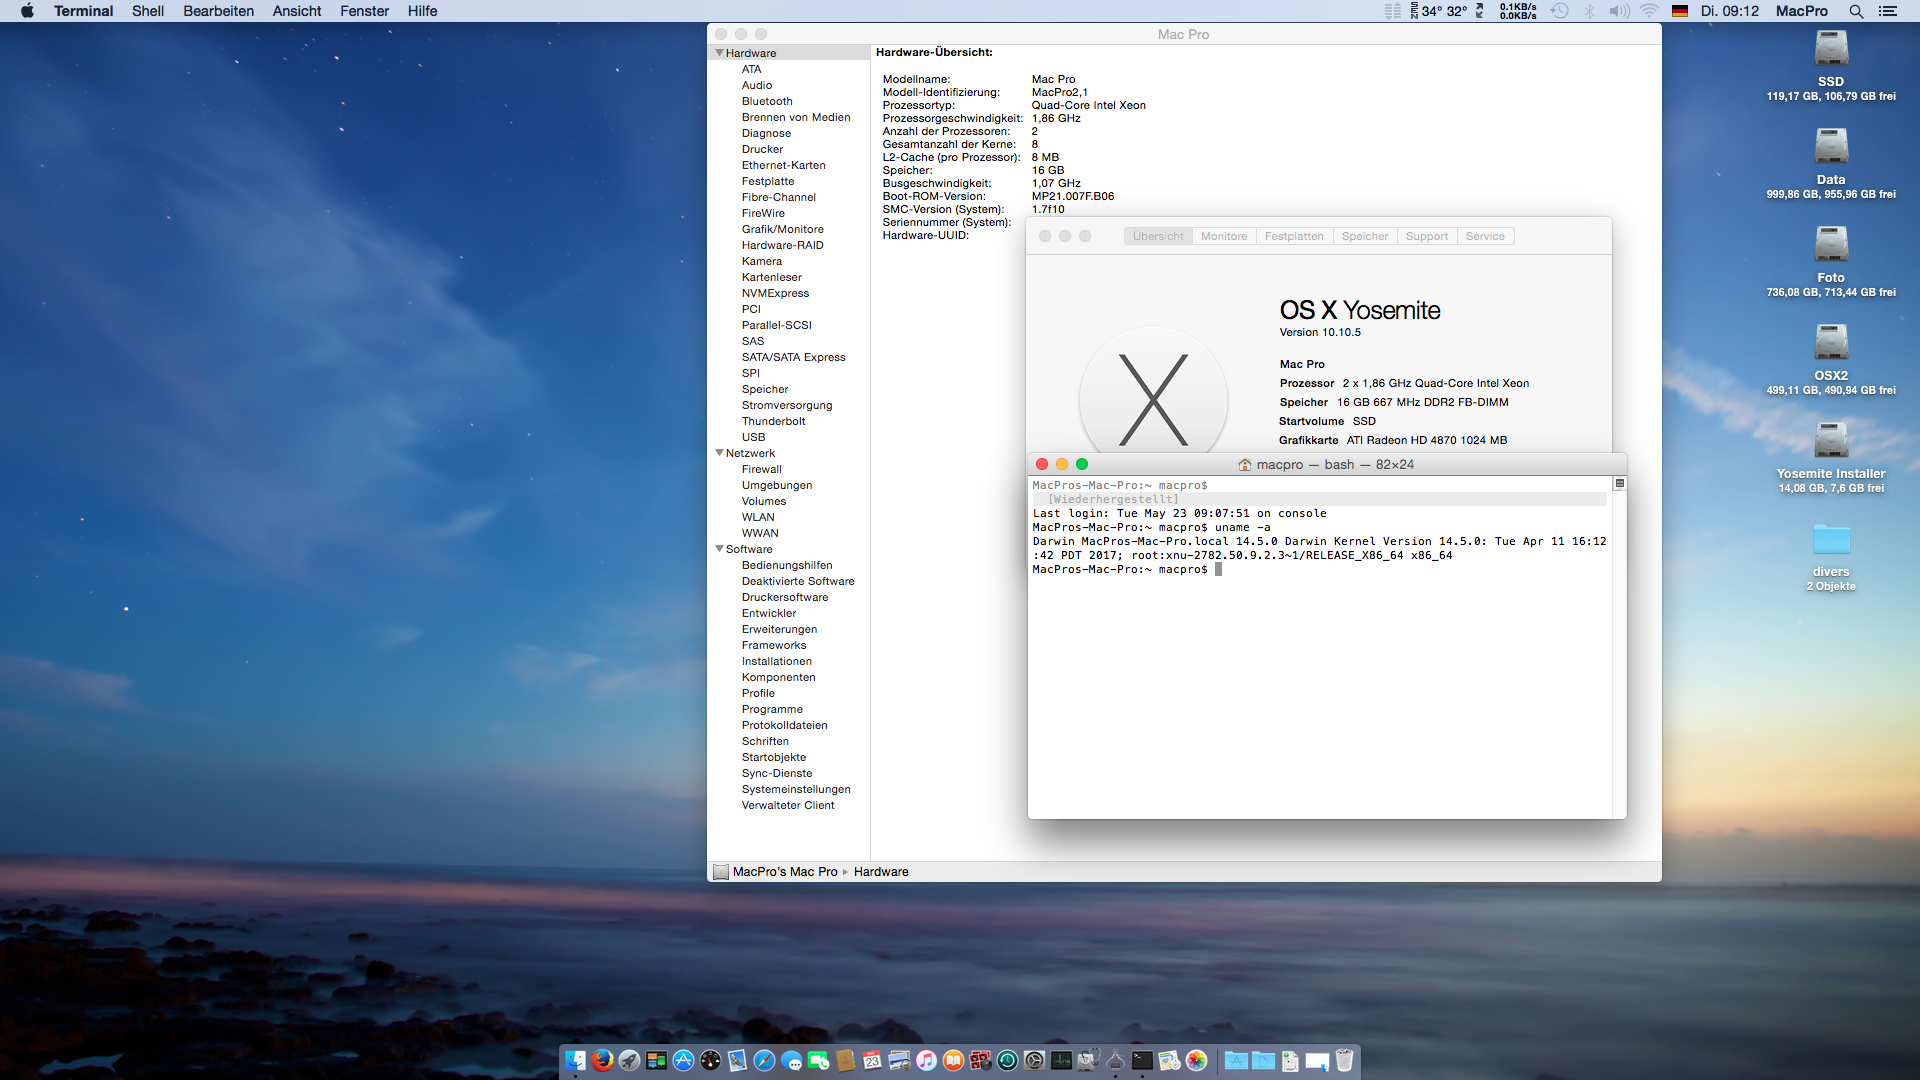This screenshot has height=1080, width=1920.
Task: Open Notification Center list icon
Action: pos(1888,11)
